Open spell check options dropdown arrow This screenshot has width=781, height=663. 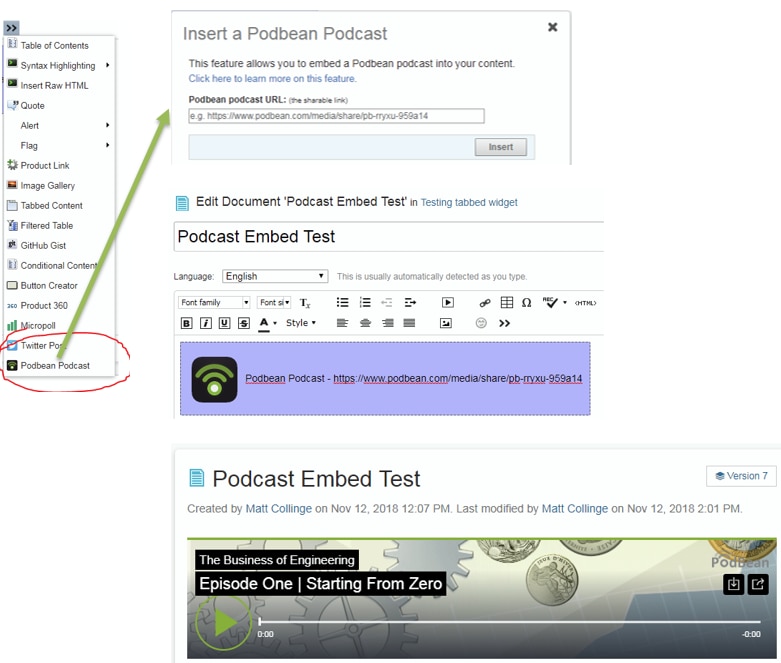pos(565,303)
